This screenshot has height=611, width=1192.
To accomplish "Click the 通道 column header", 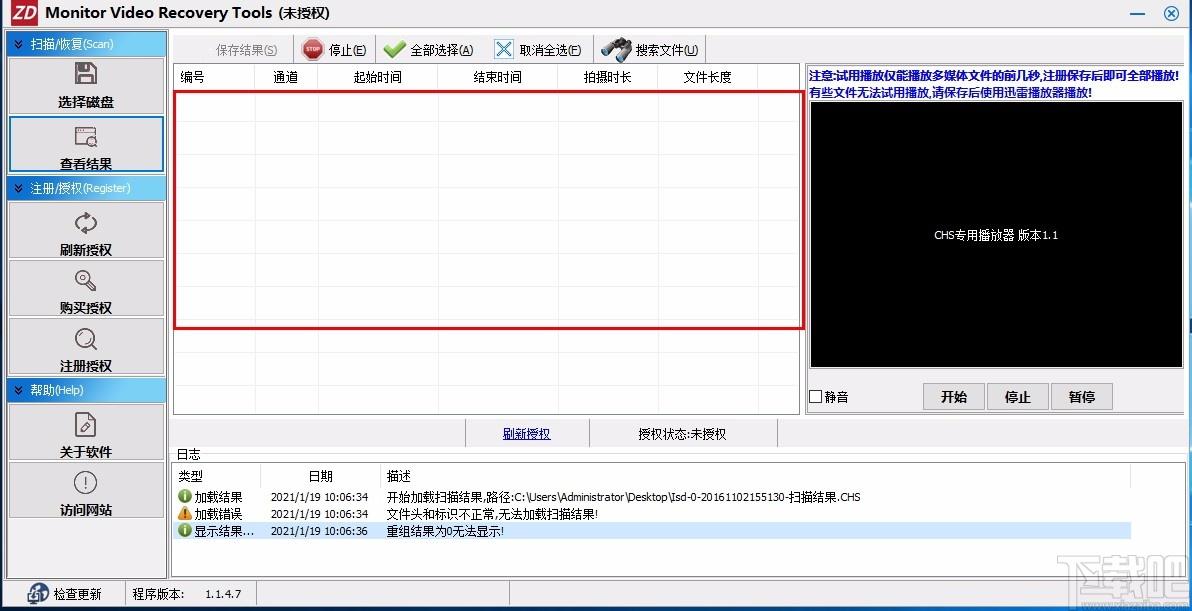I will coord(286,77).
